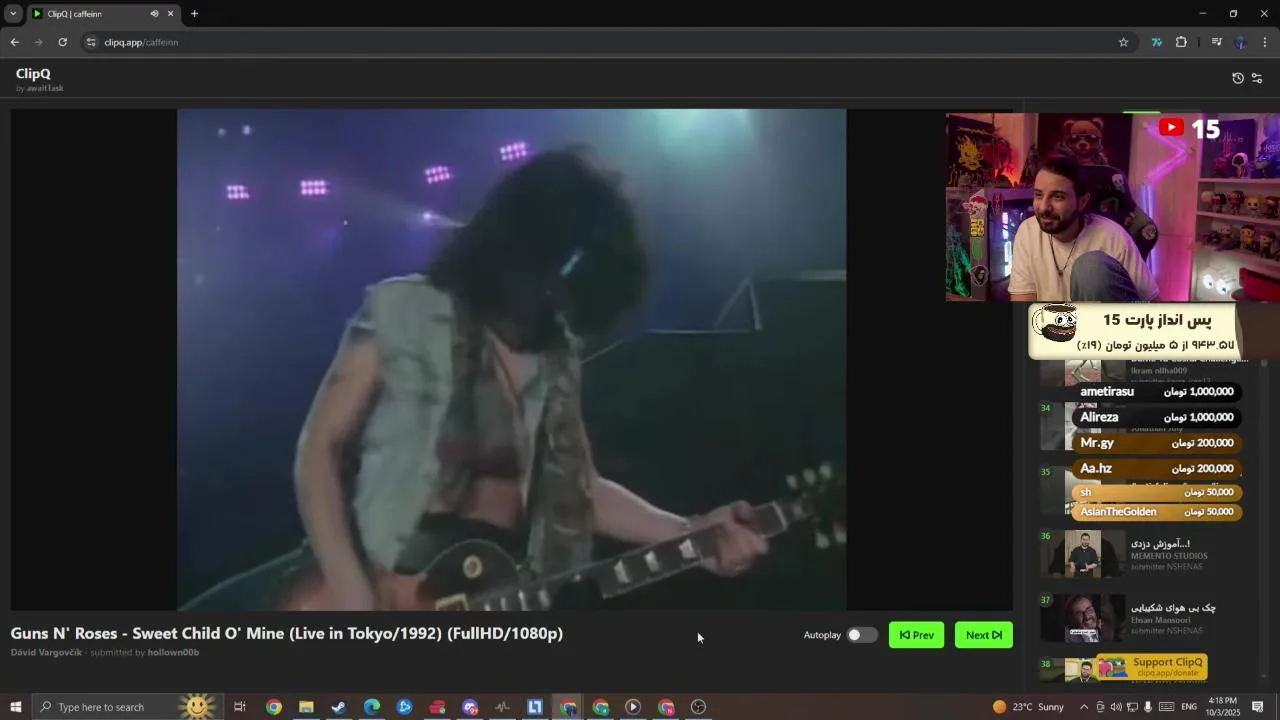Open the tab search dropdown

[13, 14]
